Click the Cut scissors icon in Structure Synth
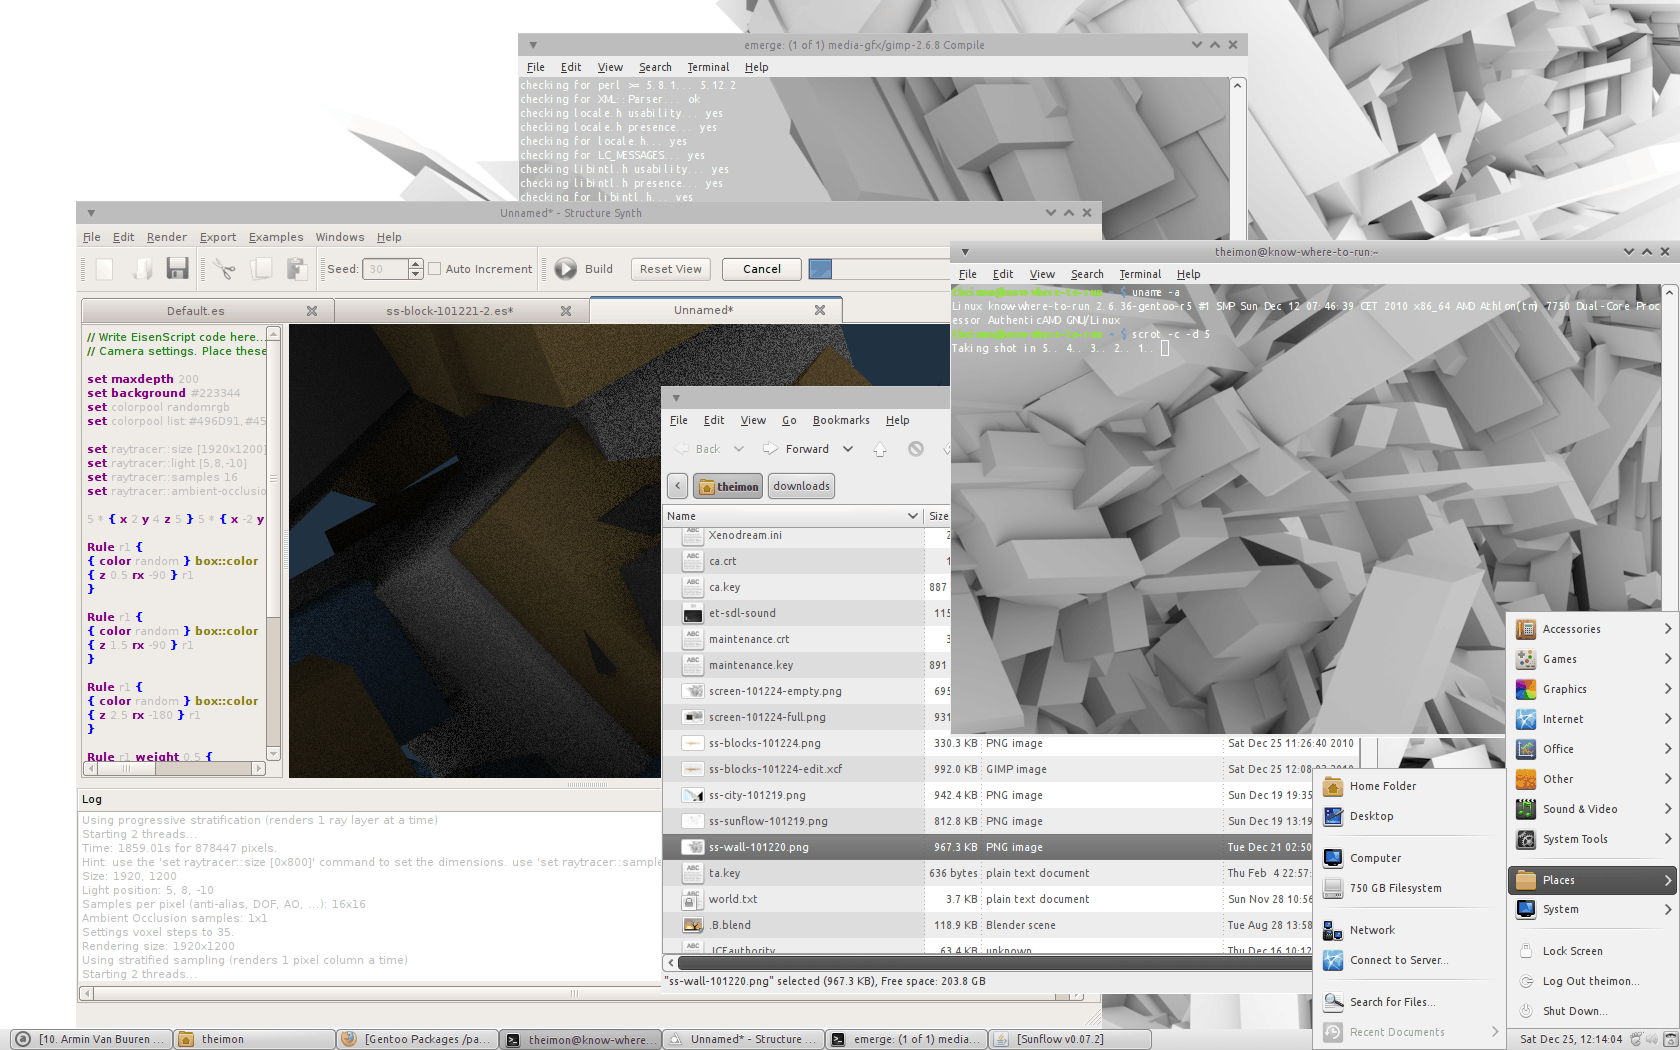The height and width of the screenshot is (1050, 1680). coord(224,268)
